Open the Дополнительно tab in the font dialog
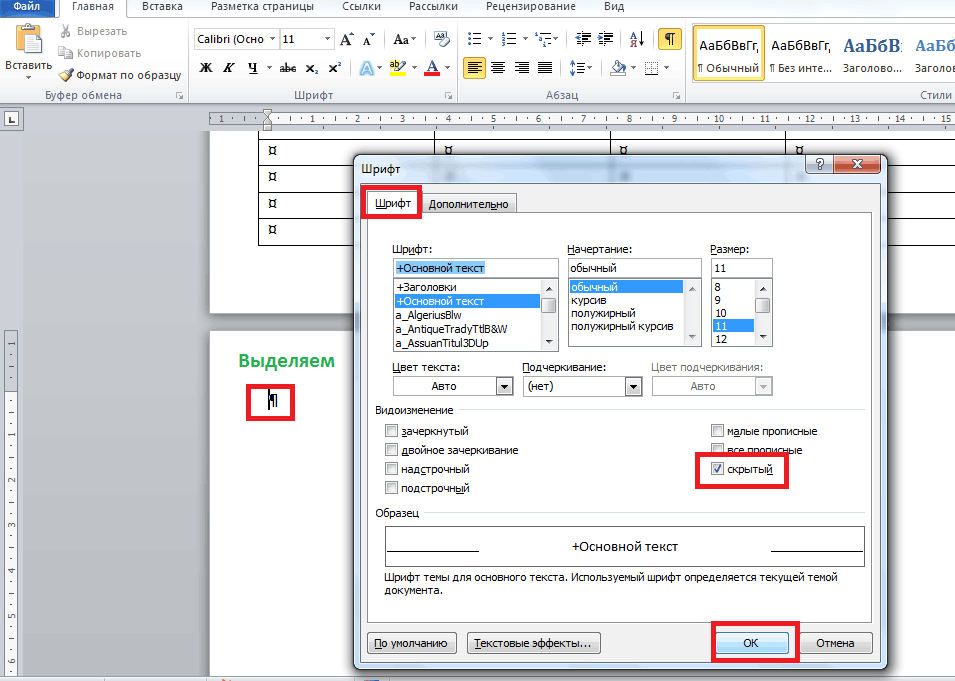Viewport: 955px width, 681px height. 468,204
